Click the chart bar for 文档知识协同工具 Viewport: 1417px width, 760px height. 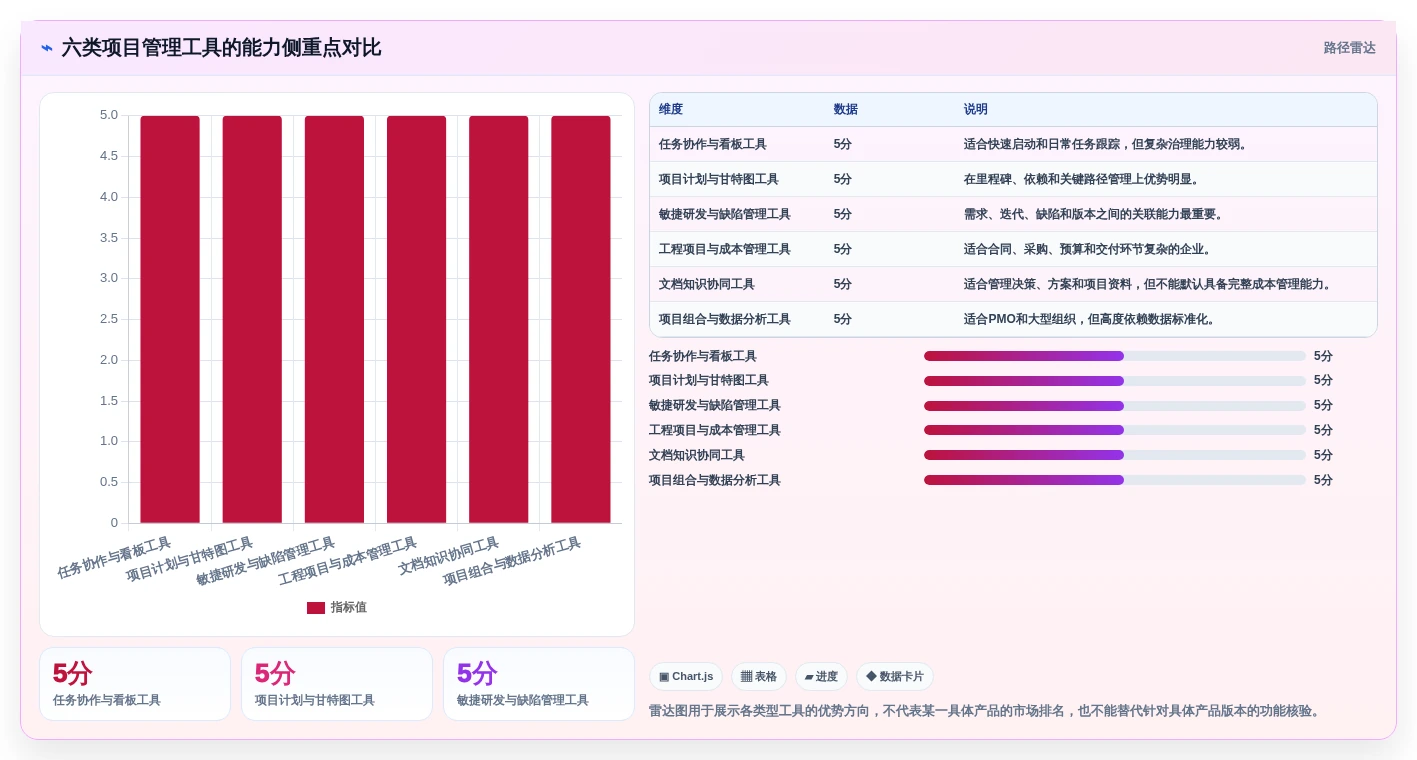coord(499,319)
